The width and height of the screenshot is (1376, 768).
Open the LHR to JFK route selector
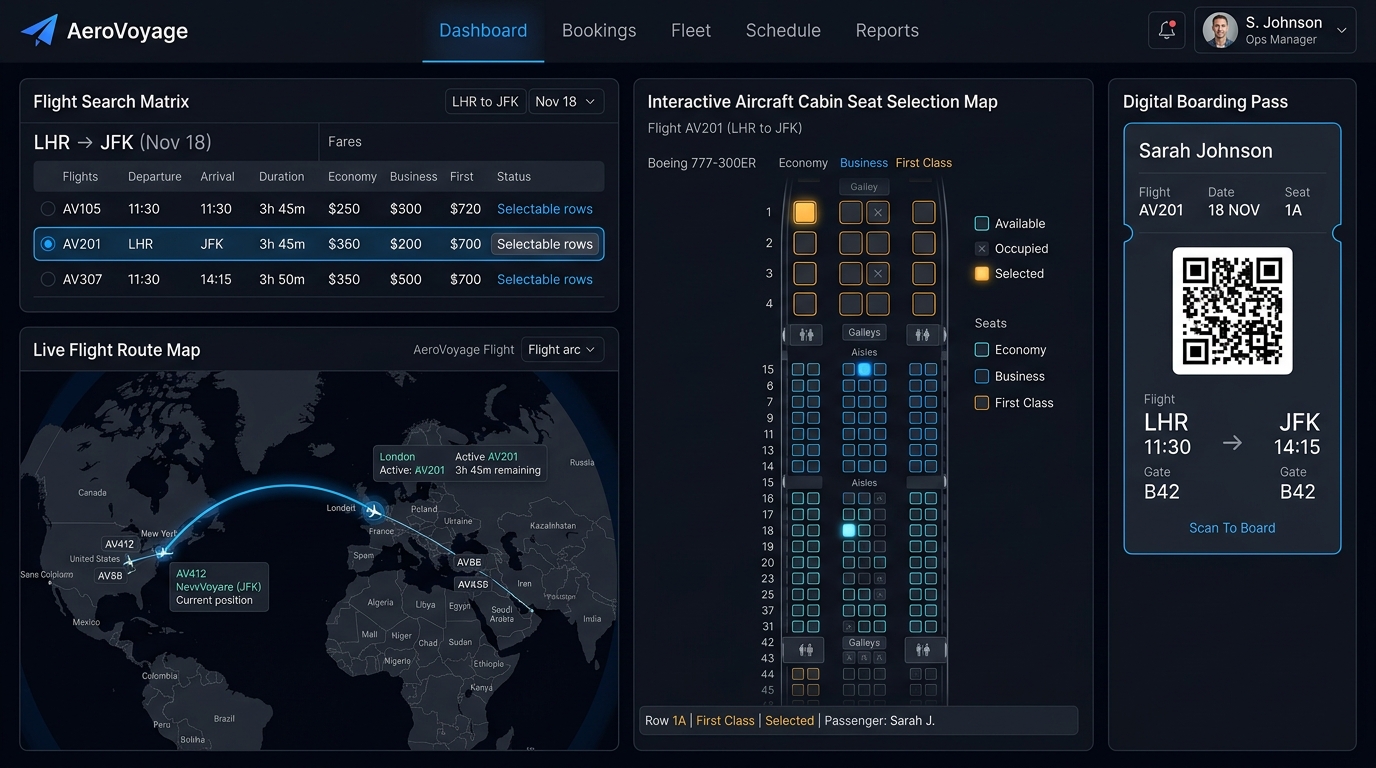pos(486,101)
